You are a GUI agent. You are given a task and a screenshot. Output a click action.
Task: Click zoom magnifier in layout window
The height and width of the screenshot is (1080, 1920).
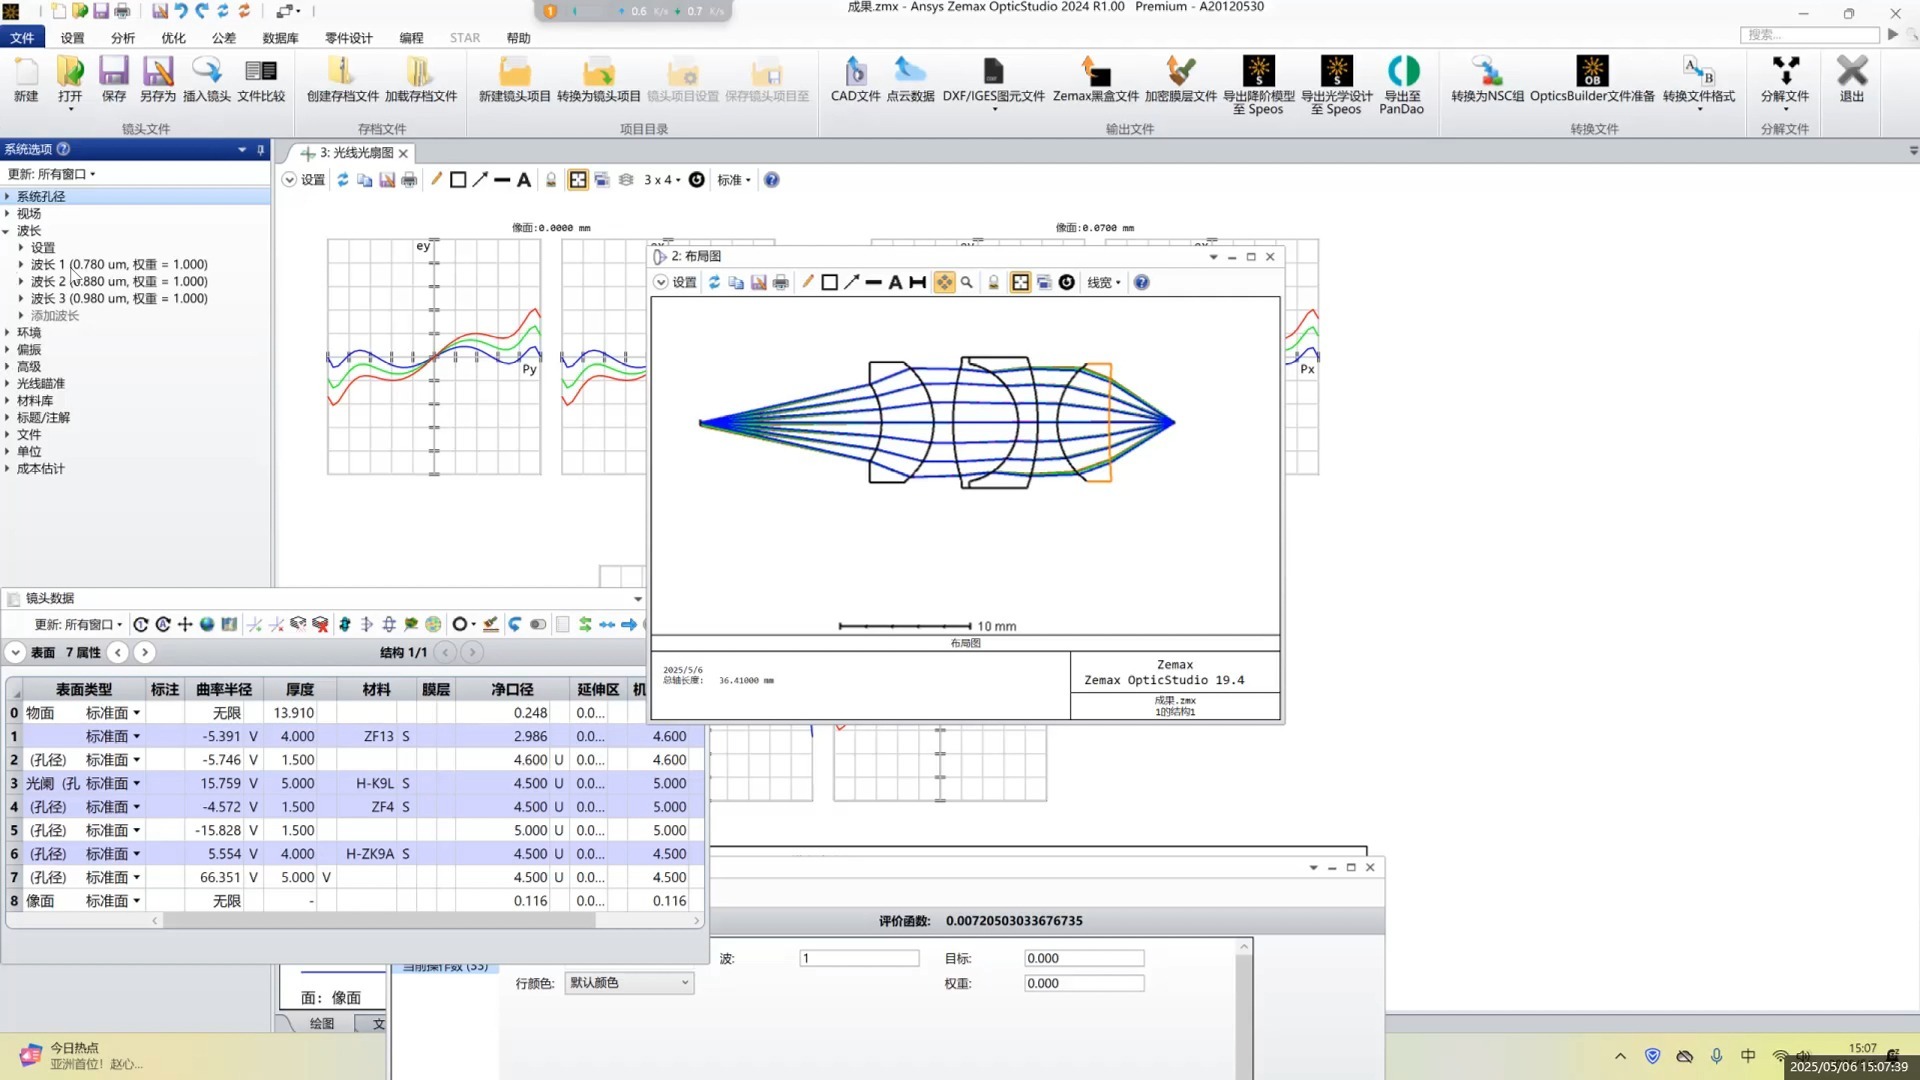pyautogui.click(x=967, y=283)
